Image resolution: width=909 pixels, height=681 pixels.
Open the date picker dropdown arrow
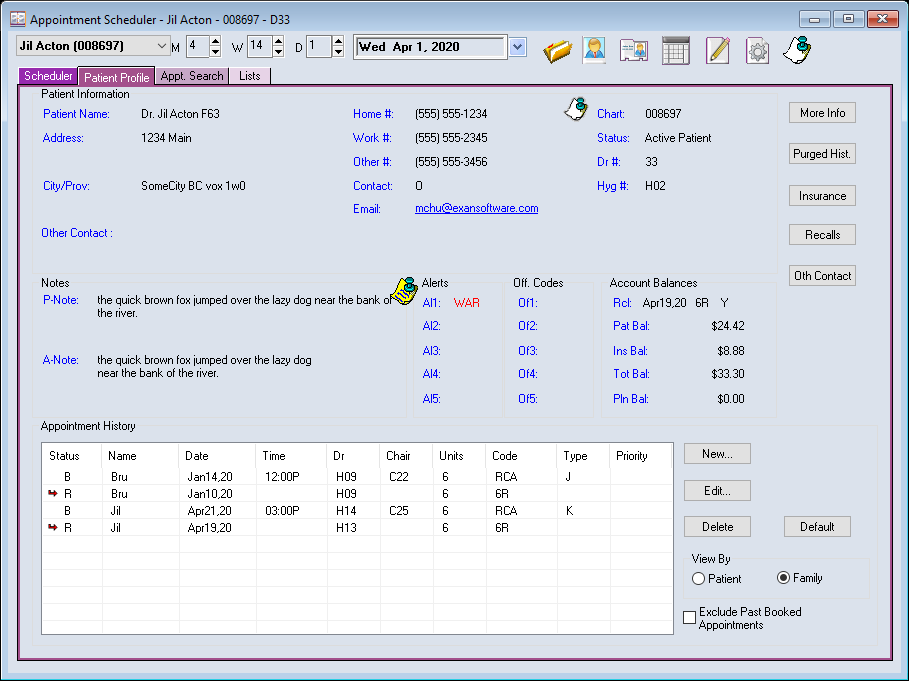pyautogui.click(x=517, y=46)
